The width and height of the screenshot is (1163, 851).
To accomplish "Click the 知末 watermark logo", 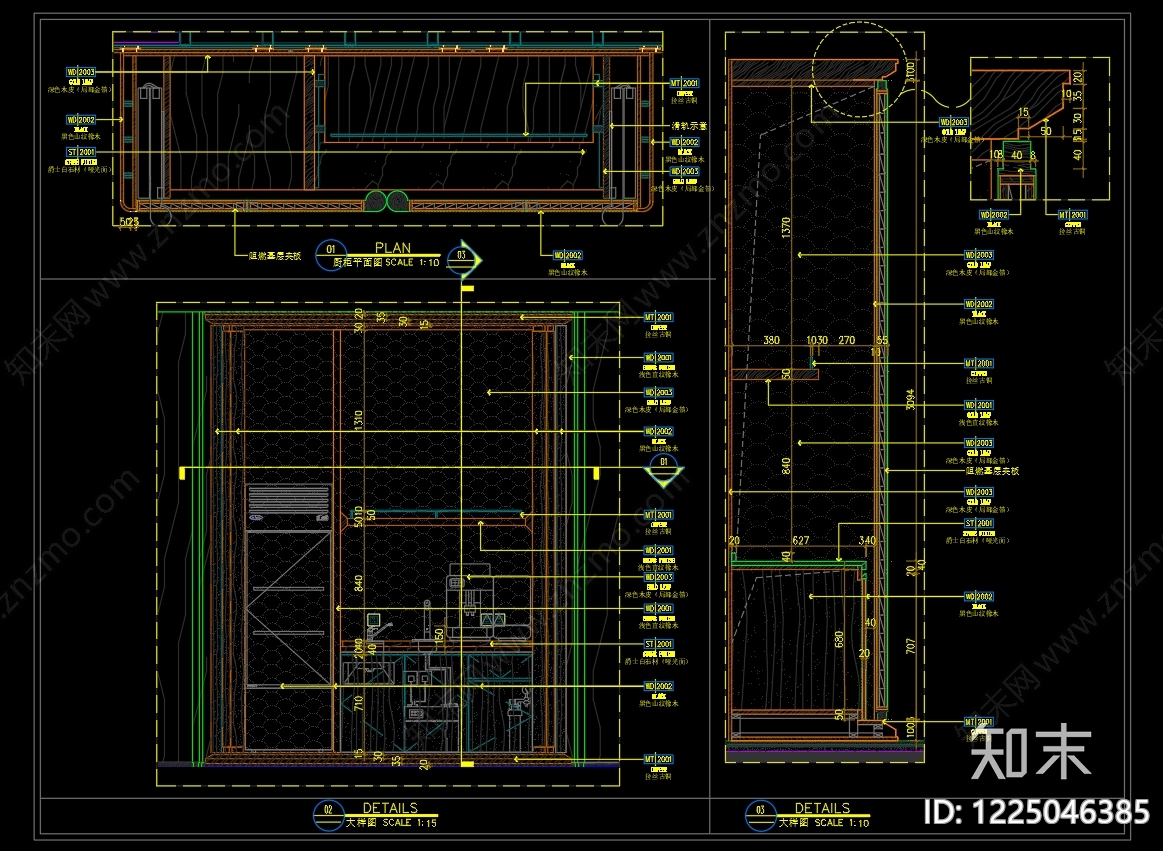I will pos(1031,752).
